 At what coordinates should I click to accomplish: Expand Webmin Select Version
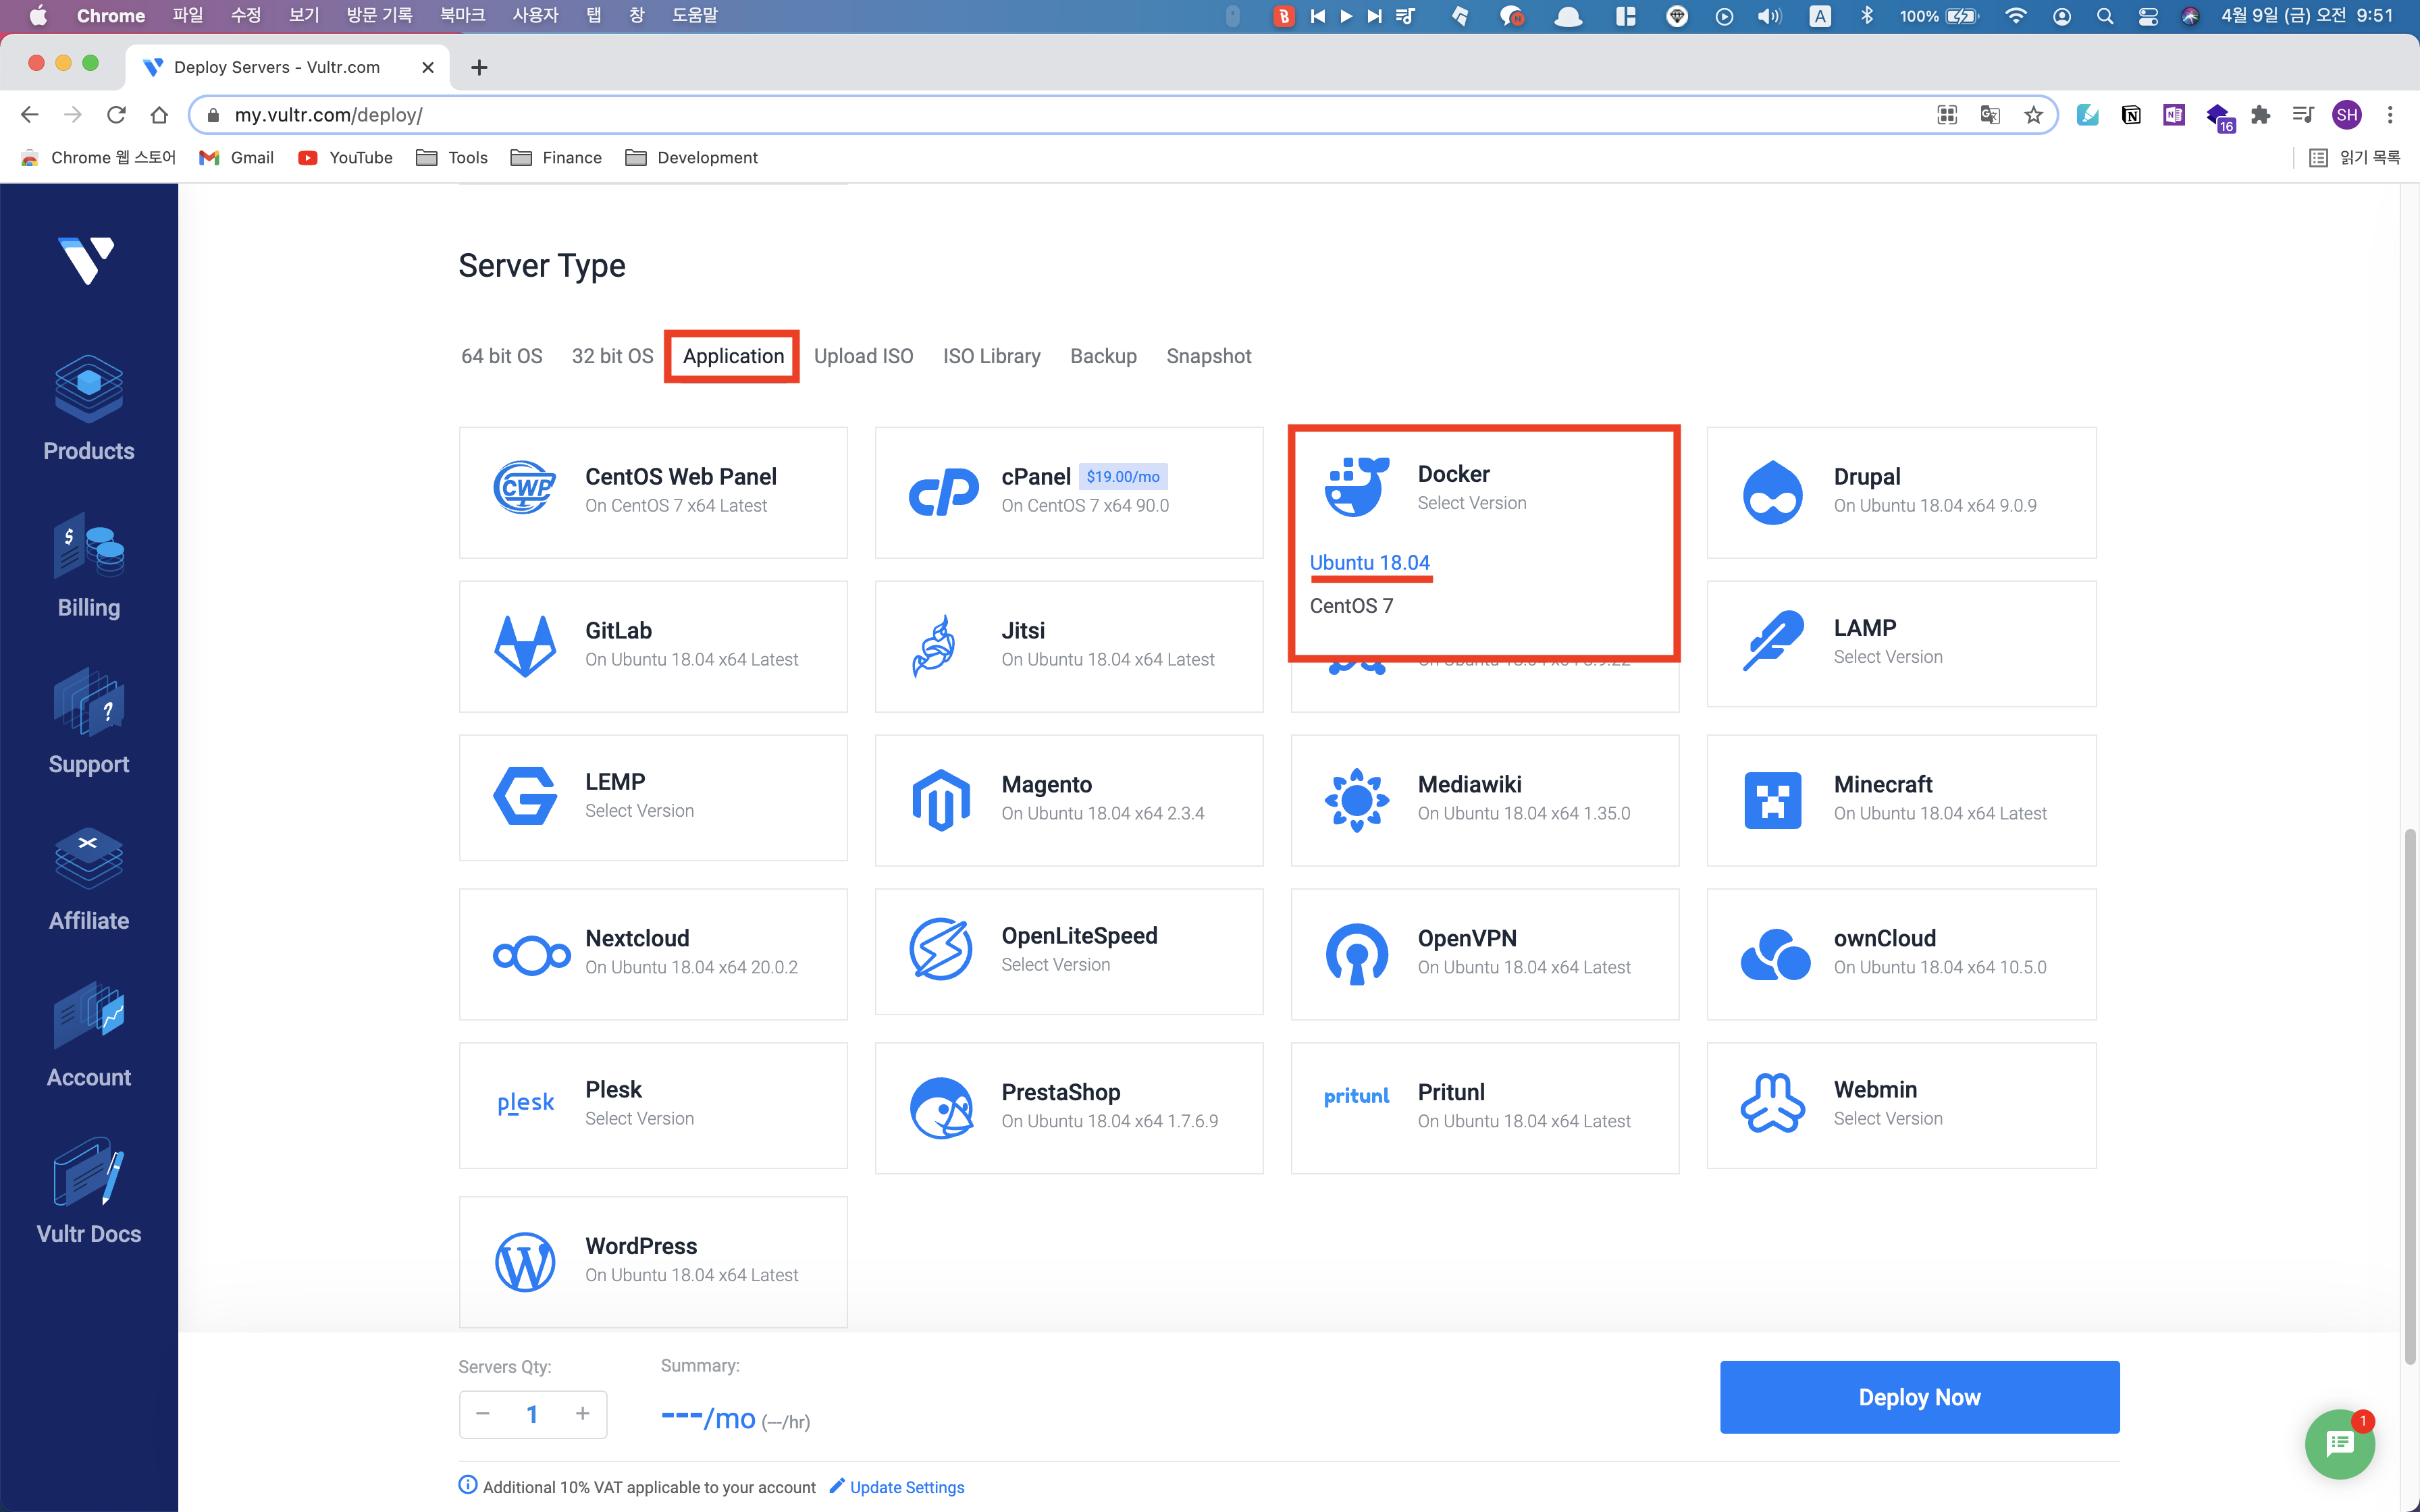coord(1887,1119)
